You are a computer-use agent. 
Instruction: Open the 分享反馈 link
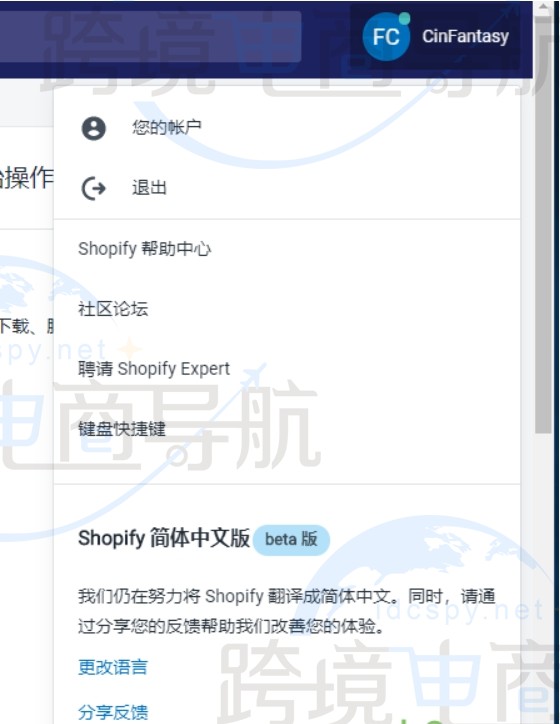(x=113, y=712)
